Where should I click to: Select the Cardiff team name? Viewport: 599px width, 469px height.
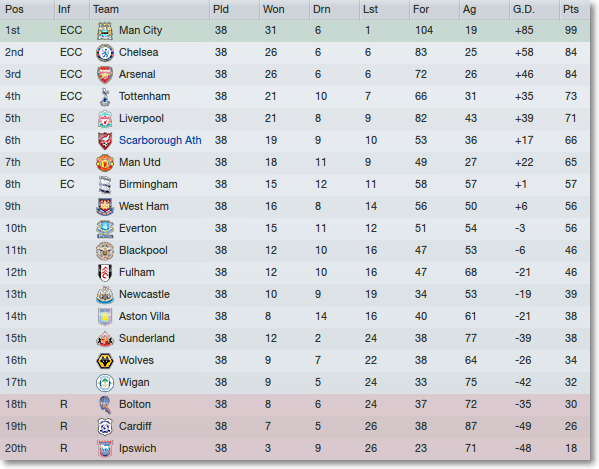tap(135, 426)
